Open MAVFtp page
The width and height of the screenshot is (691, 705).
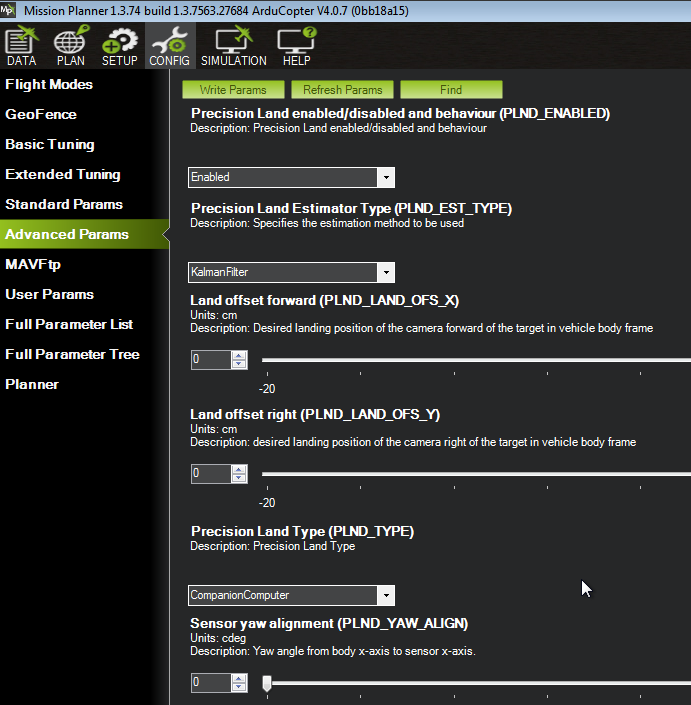tap(32, 264)
